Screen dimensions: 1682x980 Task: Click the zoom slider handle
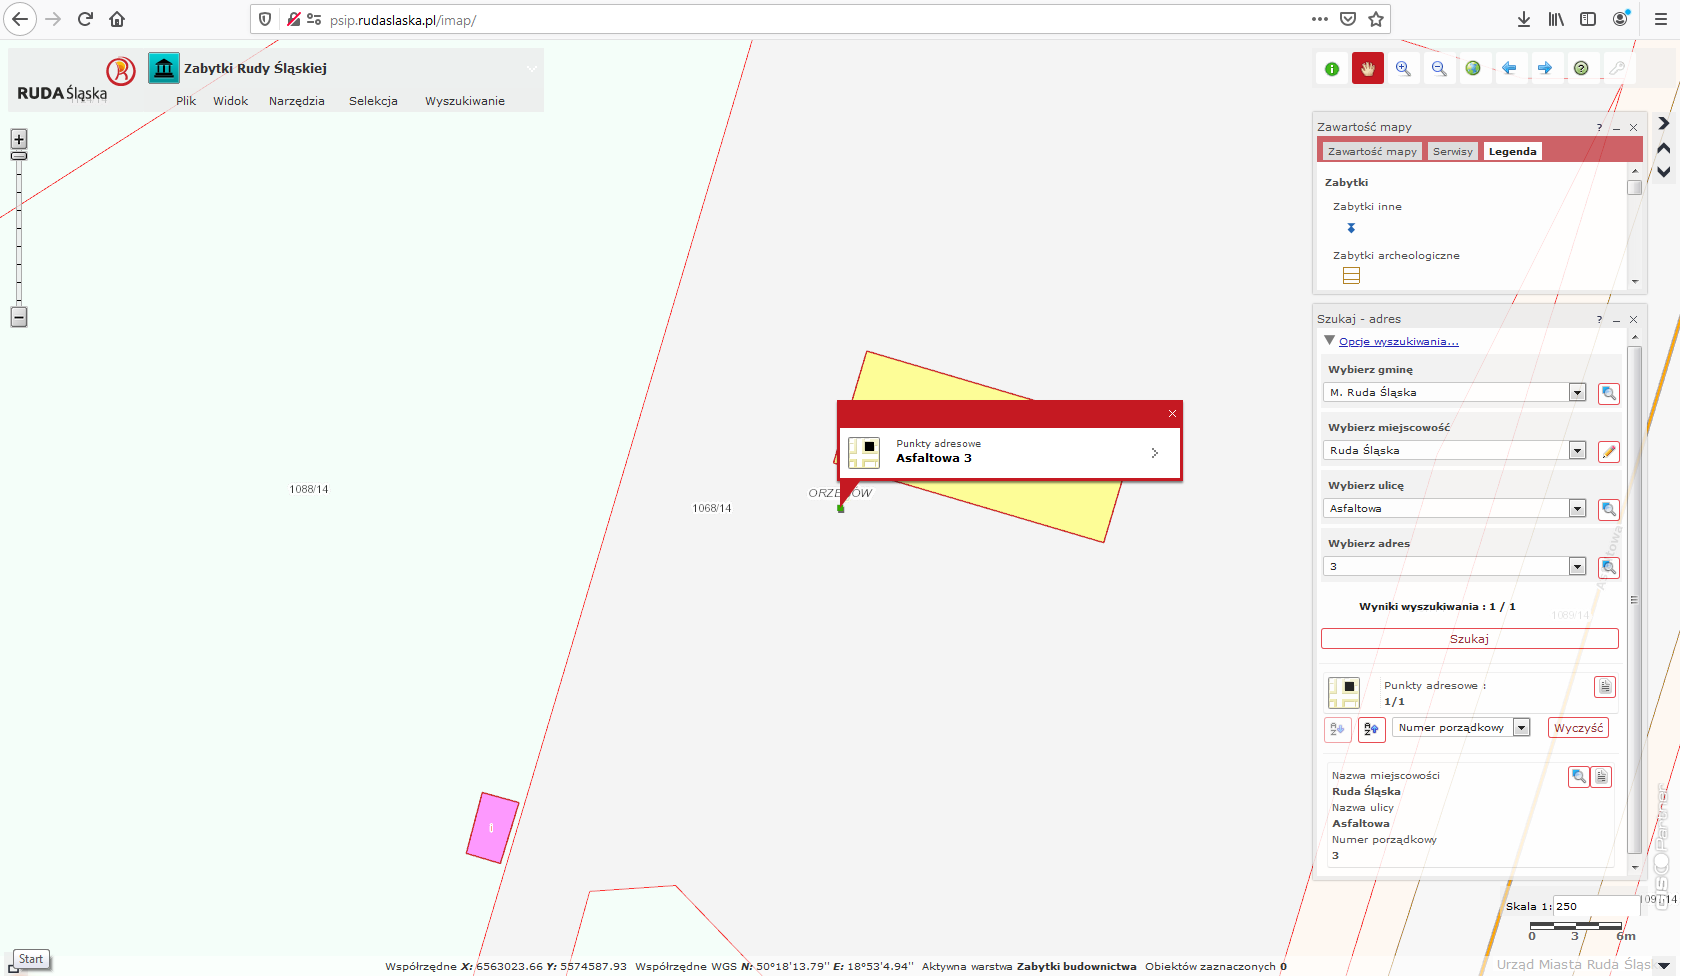click(x=19, y=156)
